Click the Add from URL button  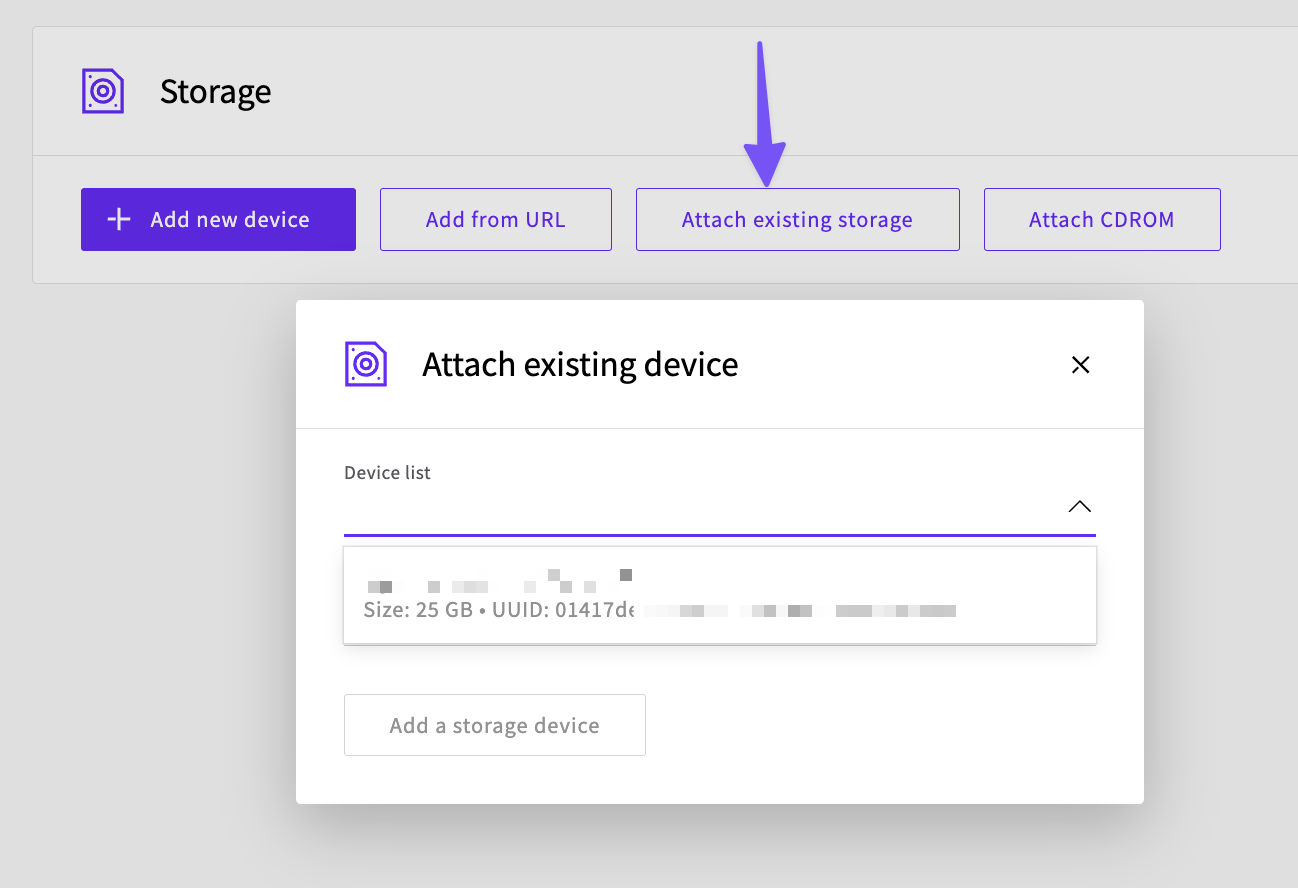pos(496,219)
